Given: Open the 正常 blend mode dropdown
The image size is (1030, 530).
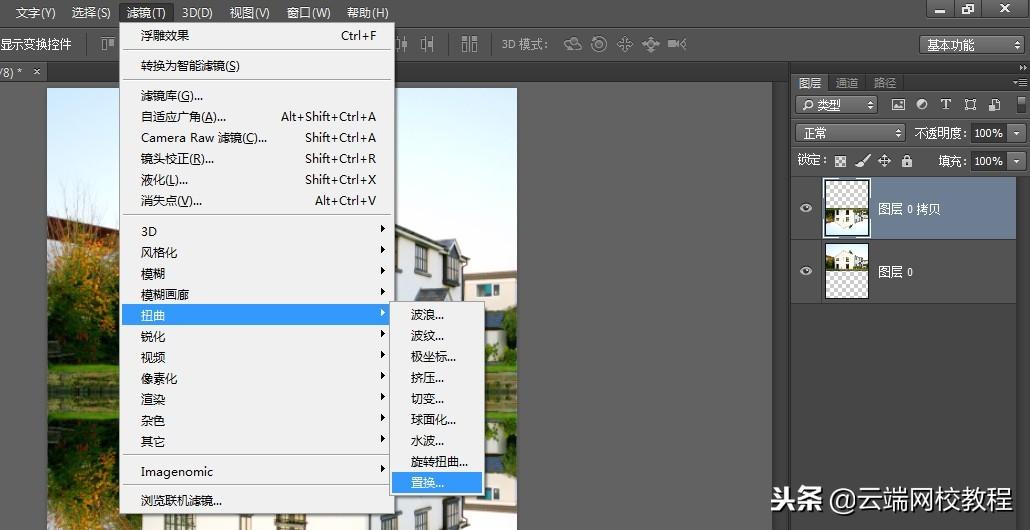Looking at the screenshot, I should click(851, 133).
